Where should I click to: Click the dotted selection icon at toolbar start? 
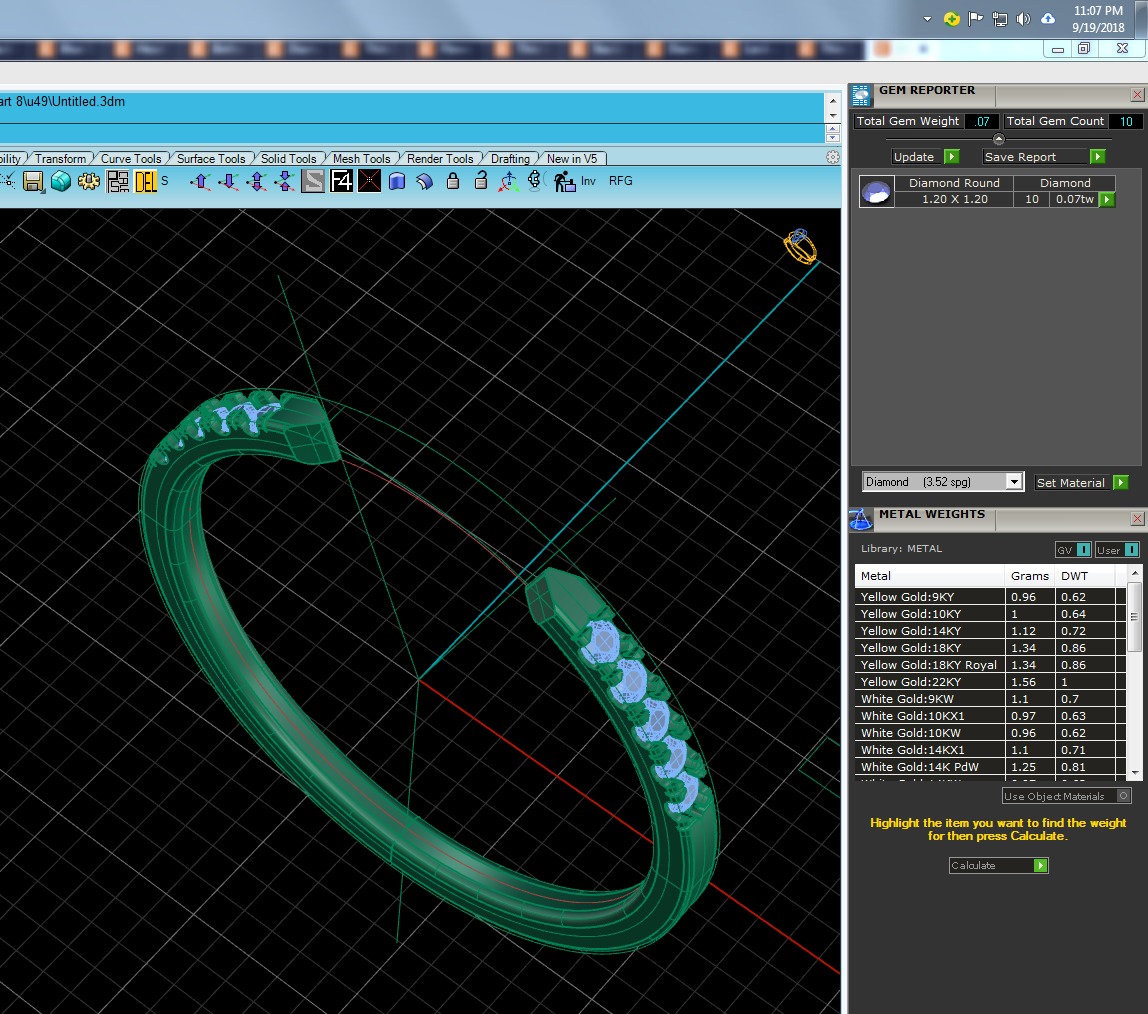point(7,181)
